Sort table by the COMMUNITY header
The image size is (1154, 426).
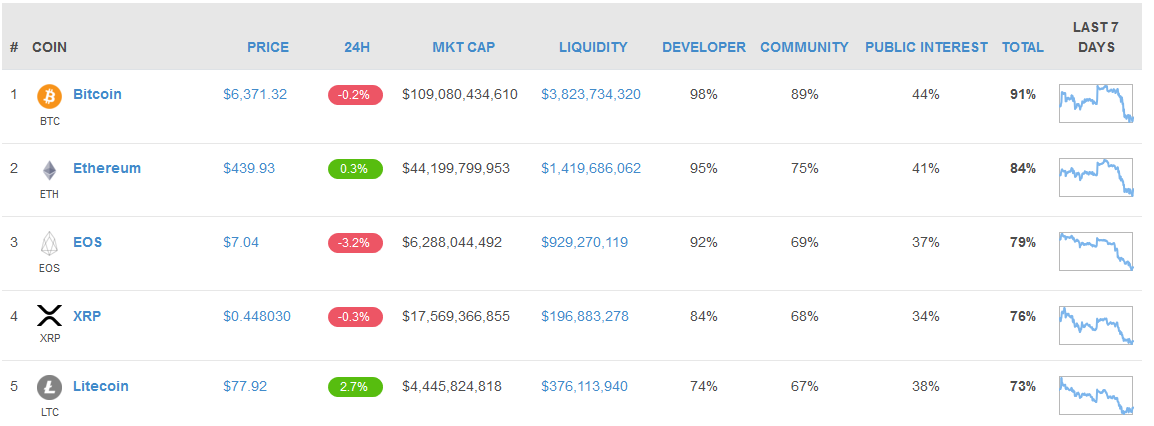tap(804, 47)
